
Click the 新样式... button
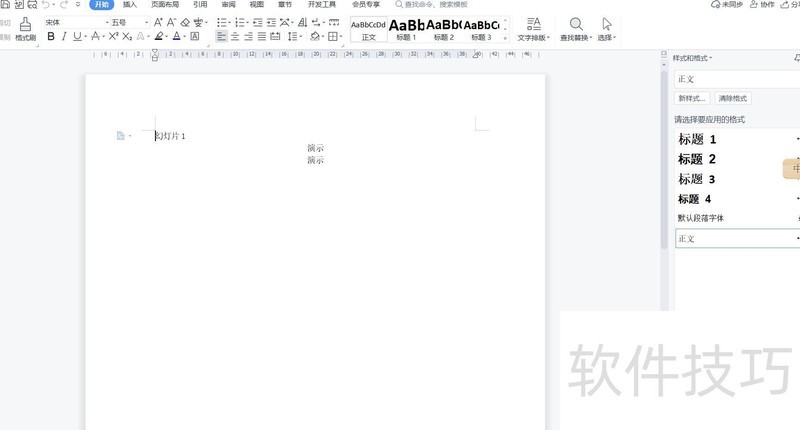(x=692, y=98)
